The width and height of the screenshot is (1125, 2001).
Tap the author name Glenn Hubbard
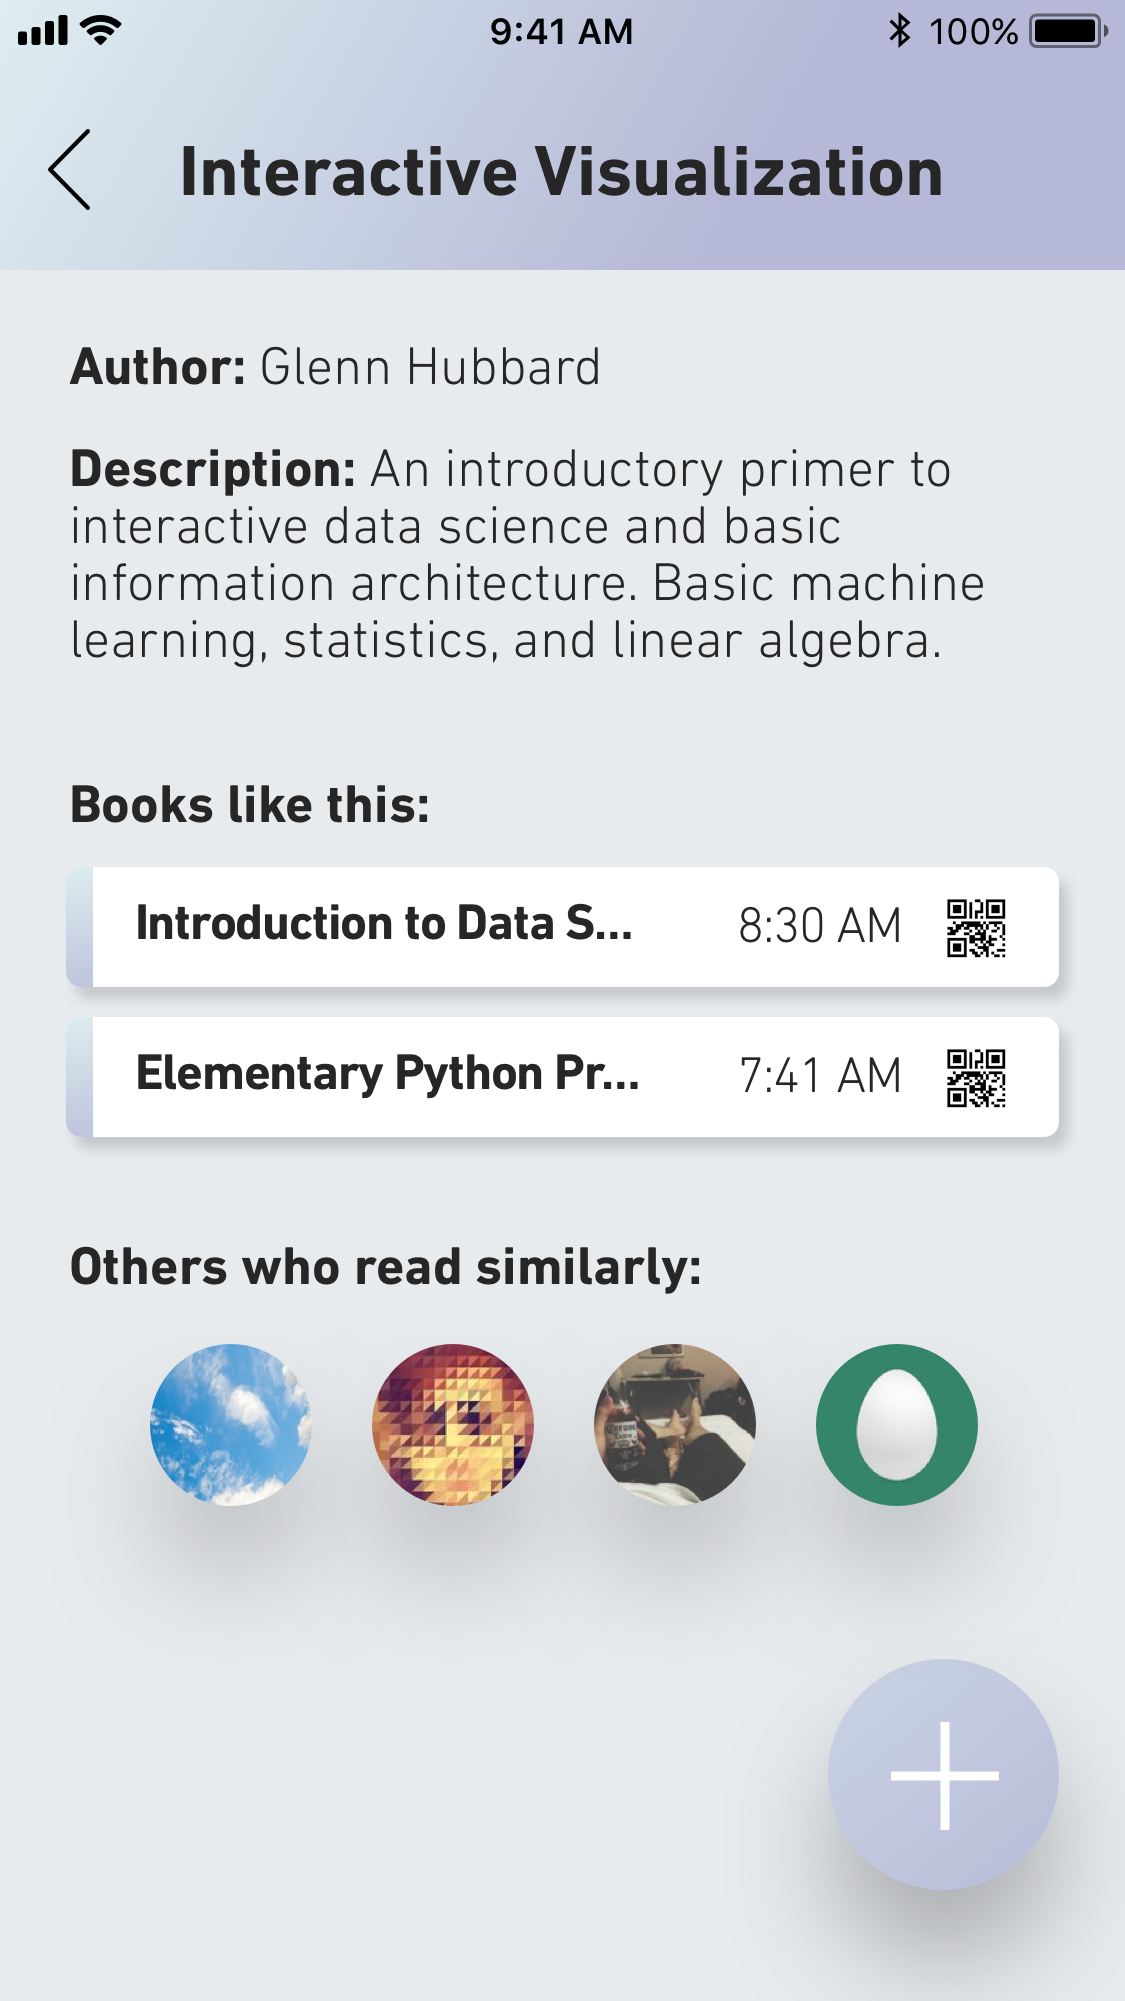[430, 367]
